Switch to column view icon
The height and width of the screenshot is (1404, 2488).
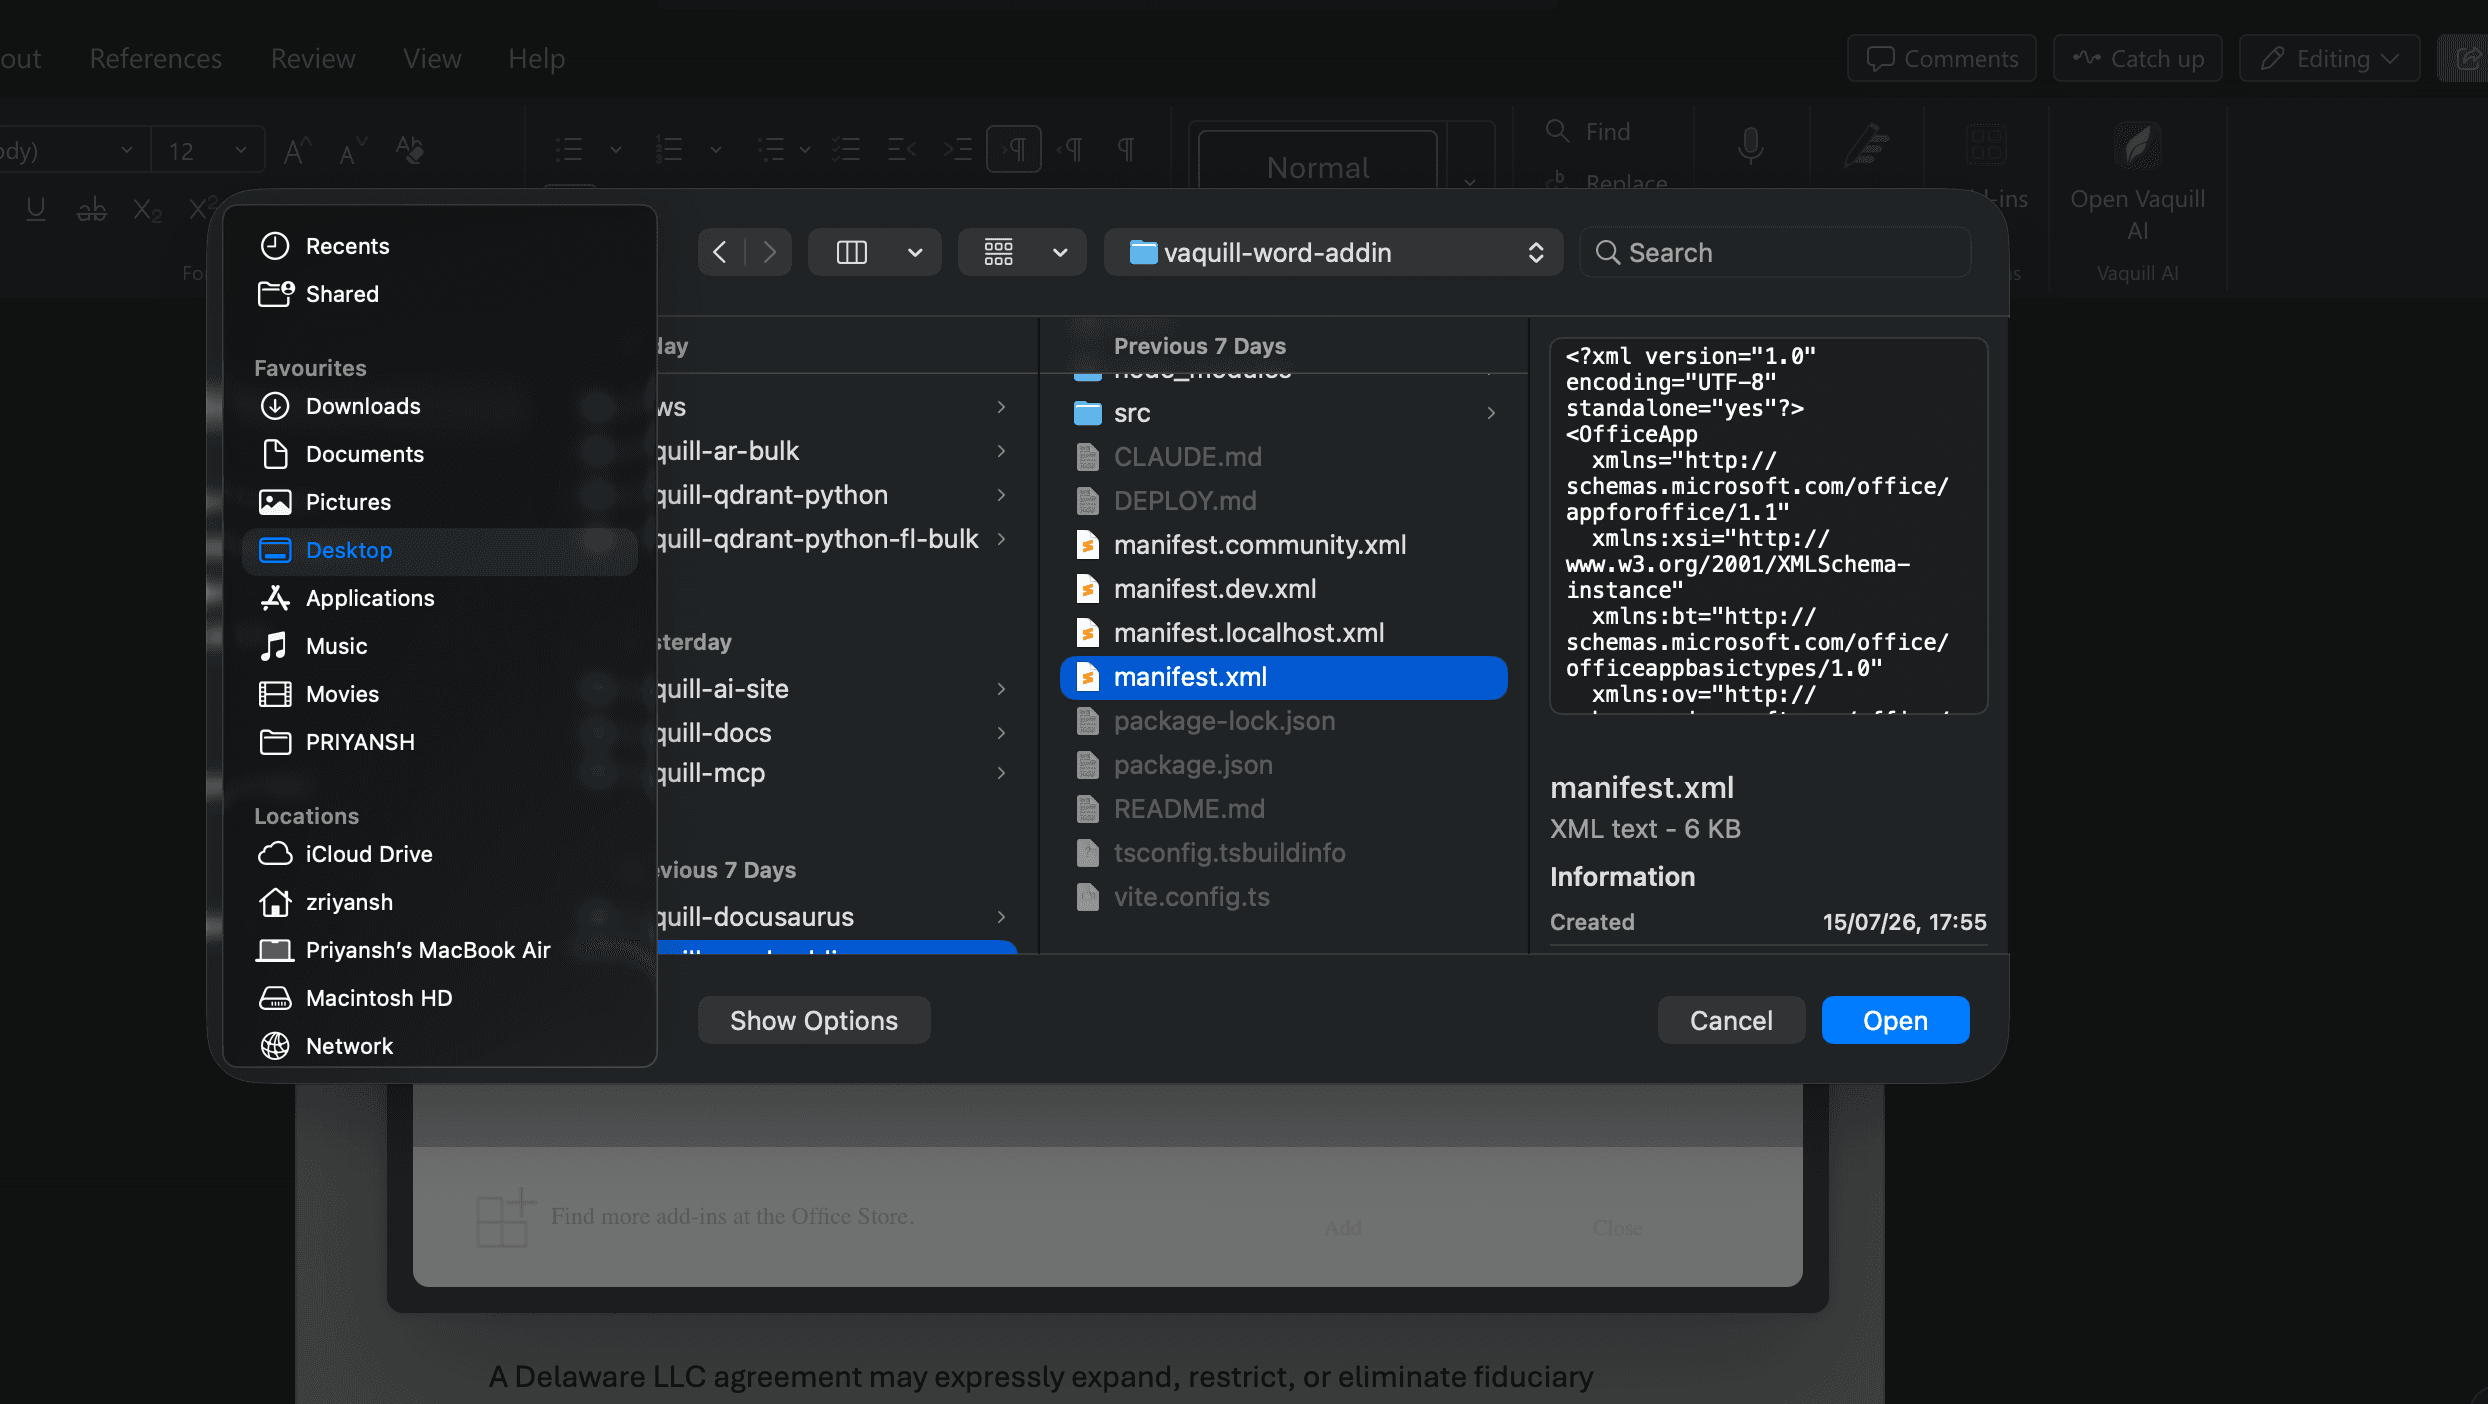click(851, 252)
